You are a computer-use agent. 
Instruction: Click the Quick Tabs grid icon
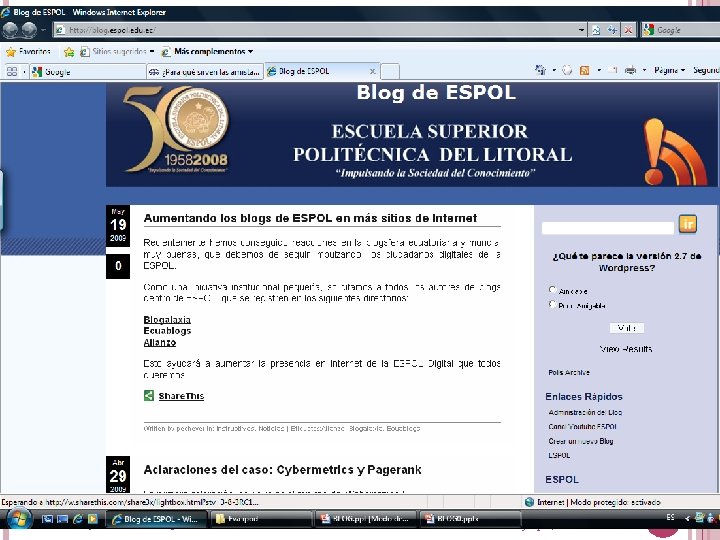pyautogui.click(x=12, y=72)
